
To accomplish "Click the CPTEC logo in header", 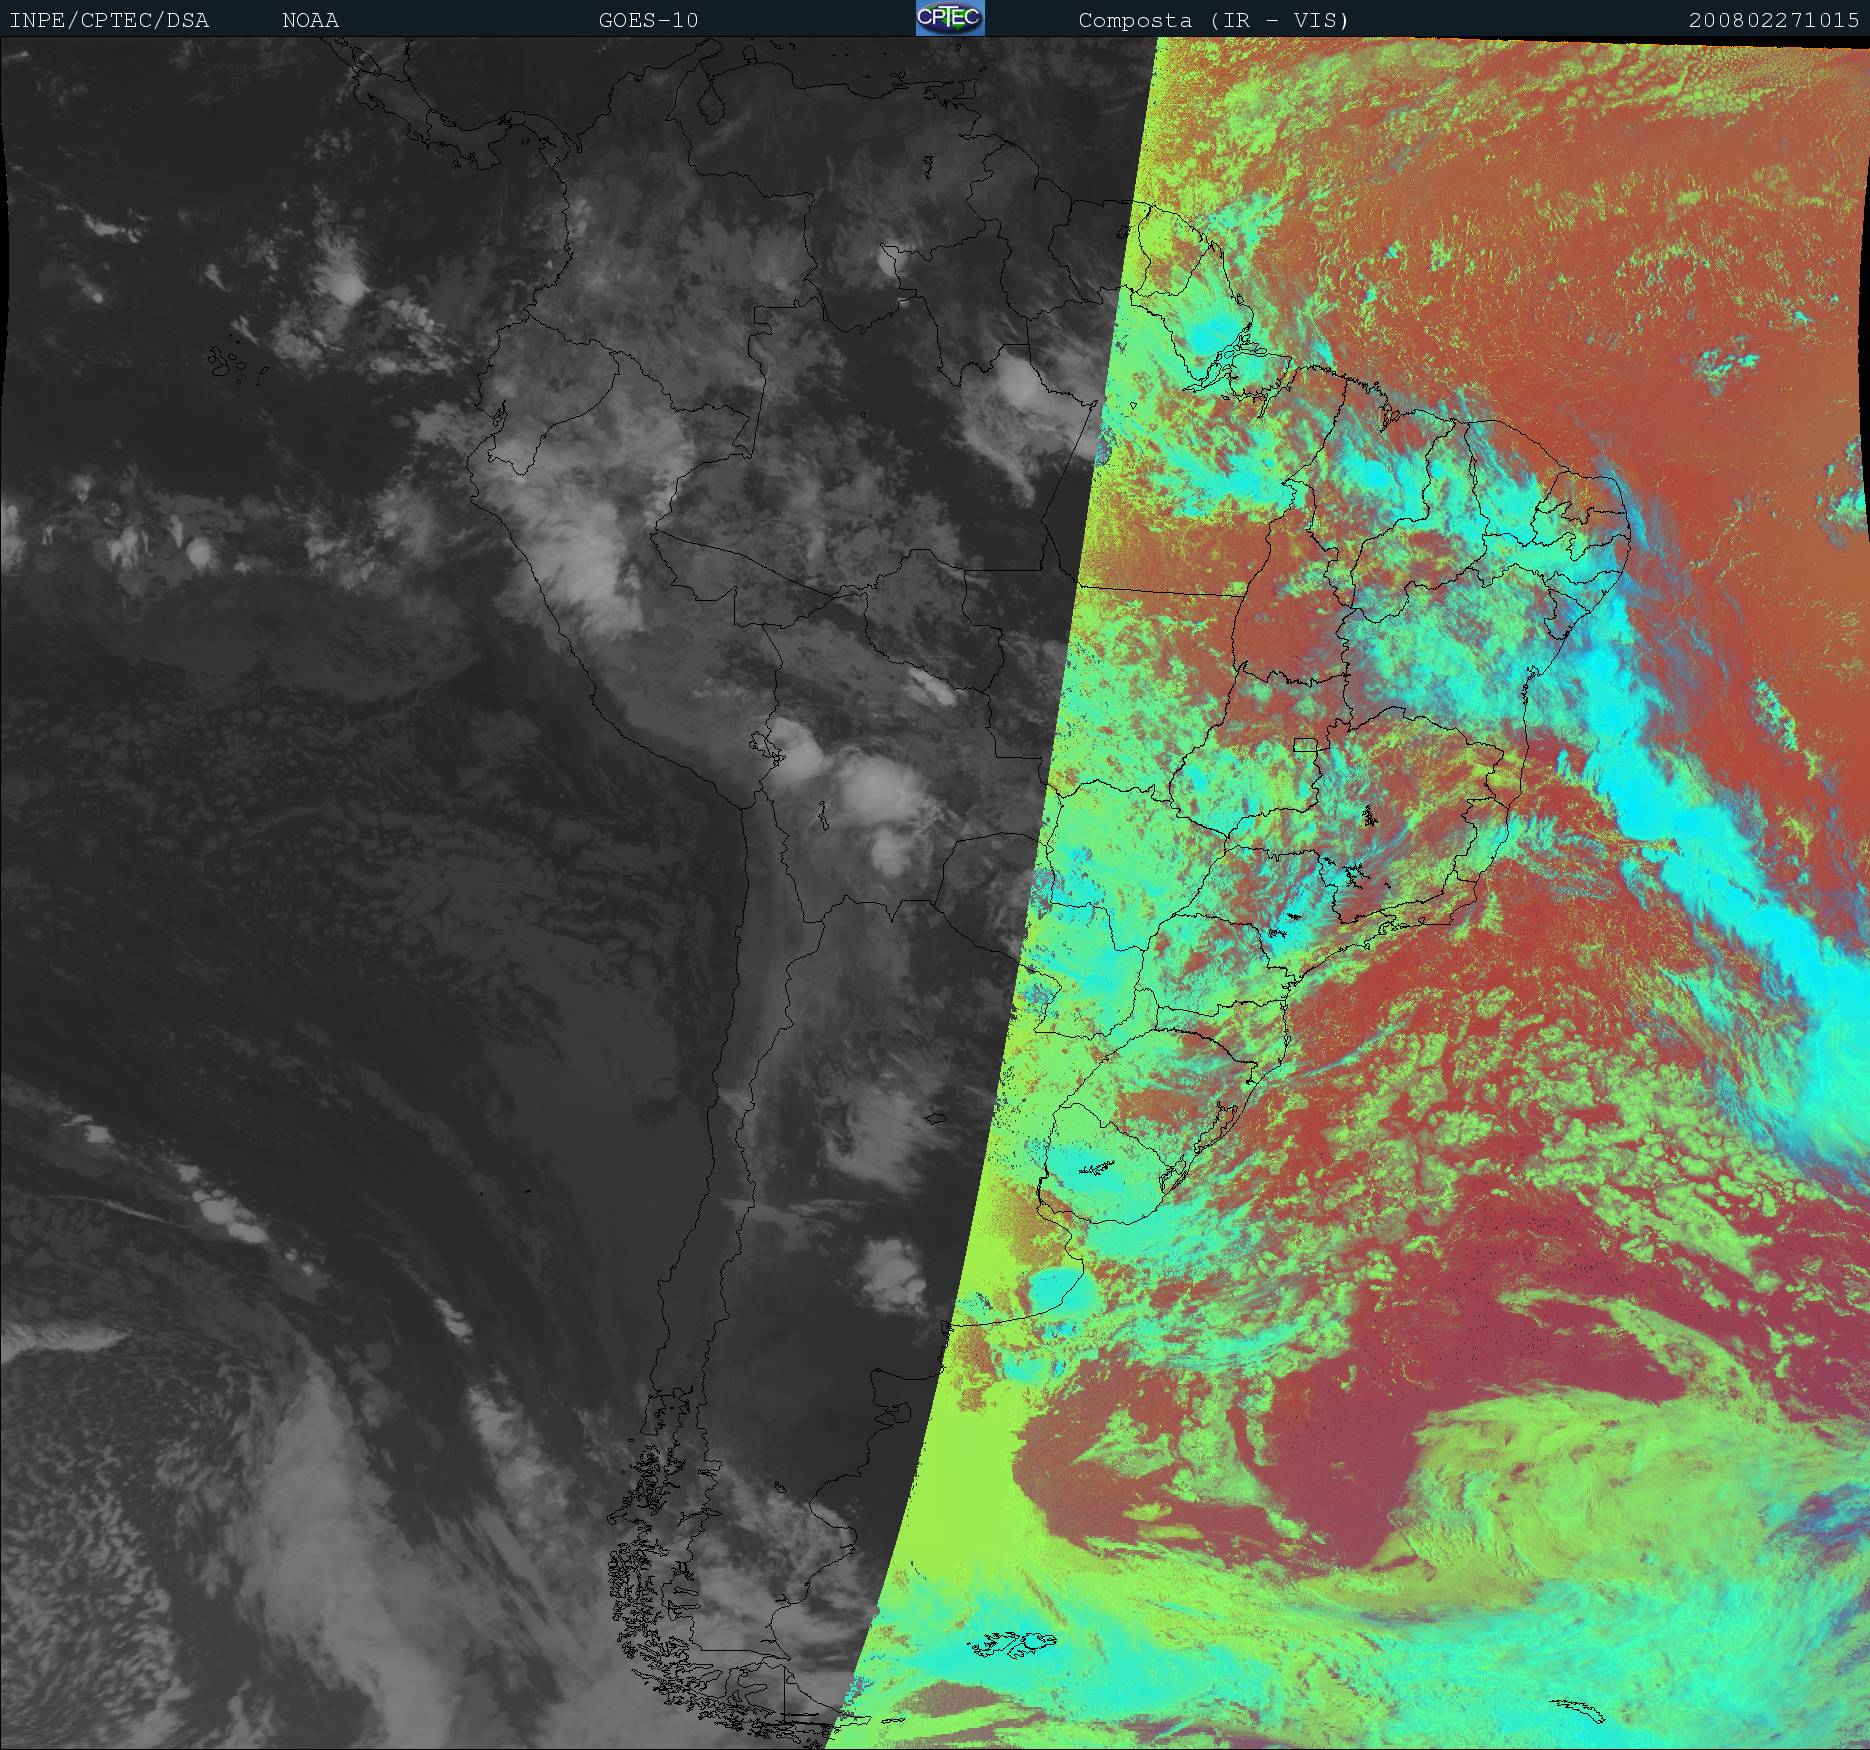I will click(949, 18).
